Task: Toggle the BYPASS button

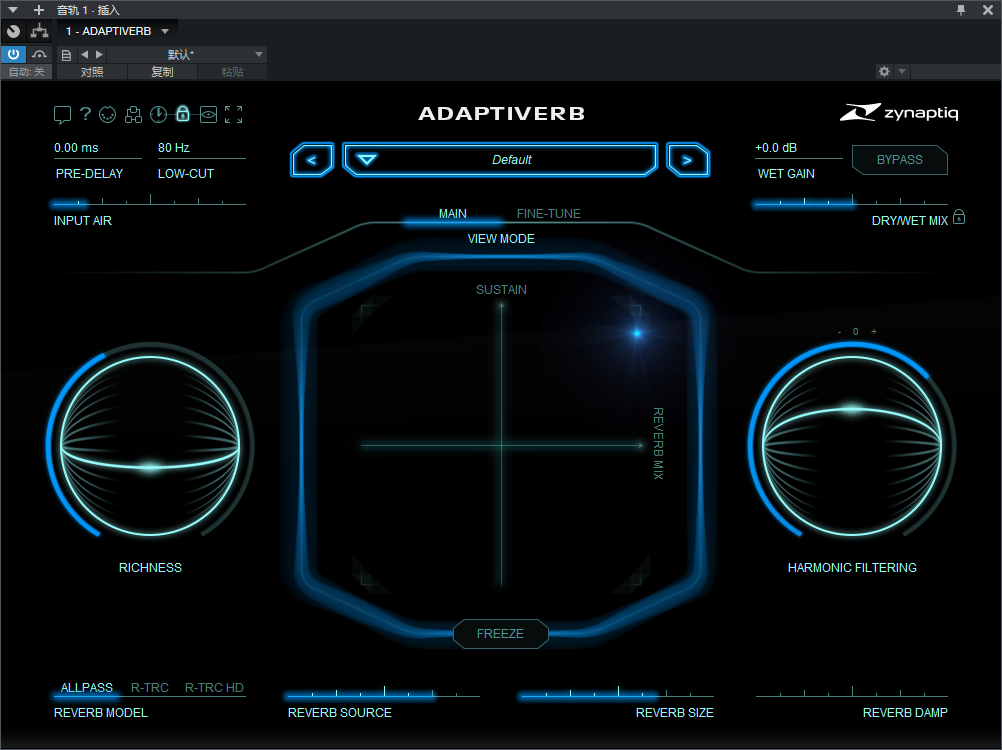Action: tap(900, 160)
